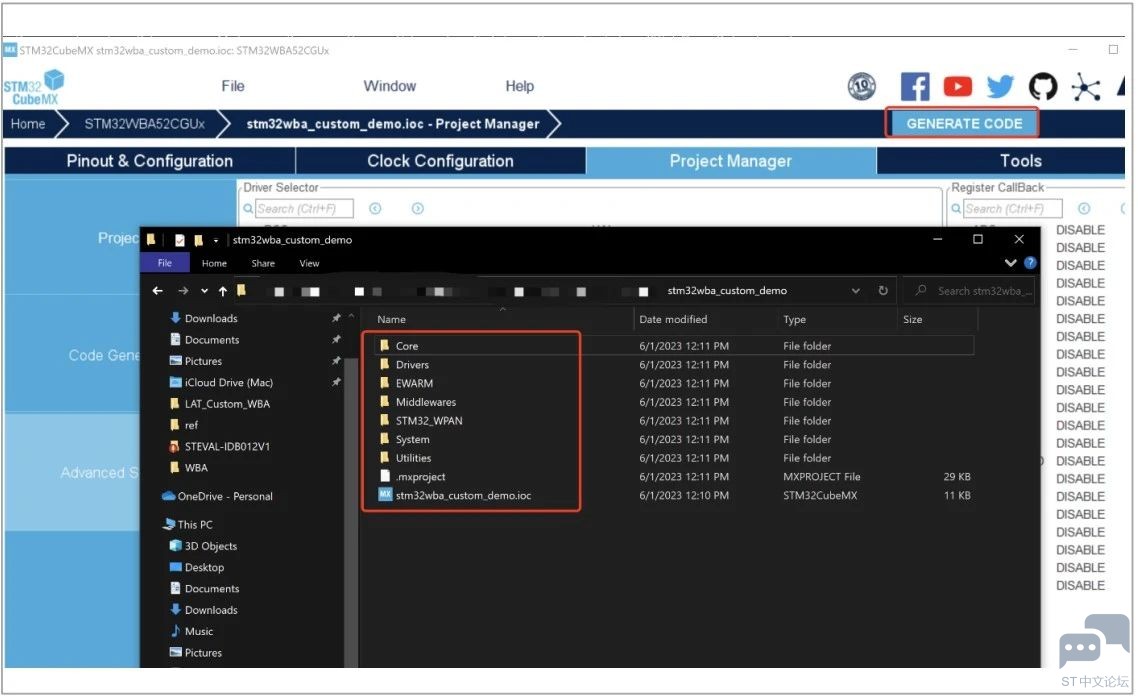Sort by Type column header
Screen dimensions: 1138x697
(794, 319)
